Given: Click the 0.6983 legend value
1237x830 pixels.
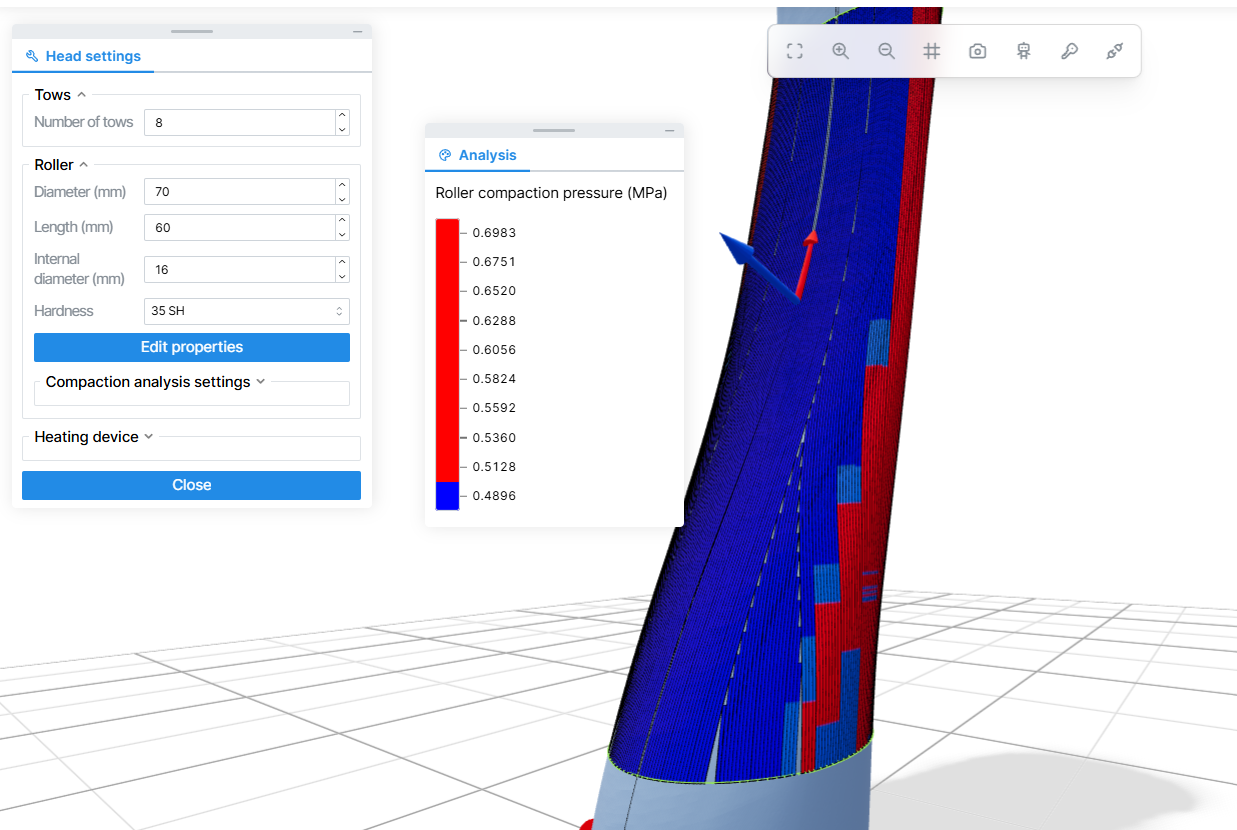Looking at the screenshot, I should coord(494,233).
